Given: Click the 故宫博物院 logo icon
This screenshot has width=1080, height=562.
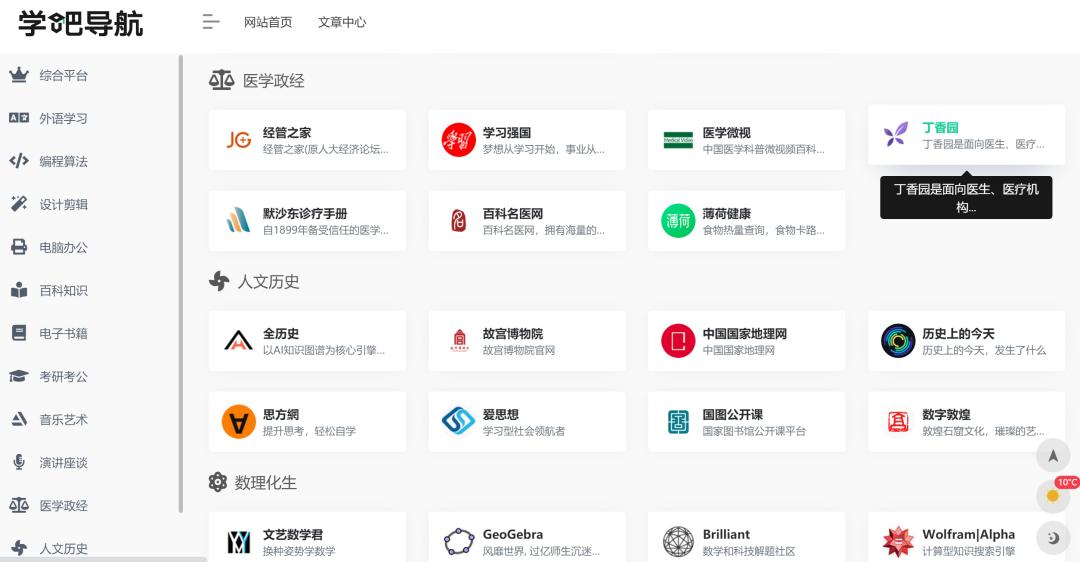Looking at the screenshot, I should (459, 340).
